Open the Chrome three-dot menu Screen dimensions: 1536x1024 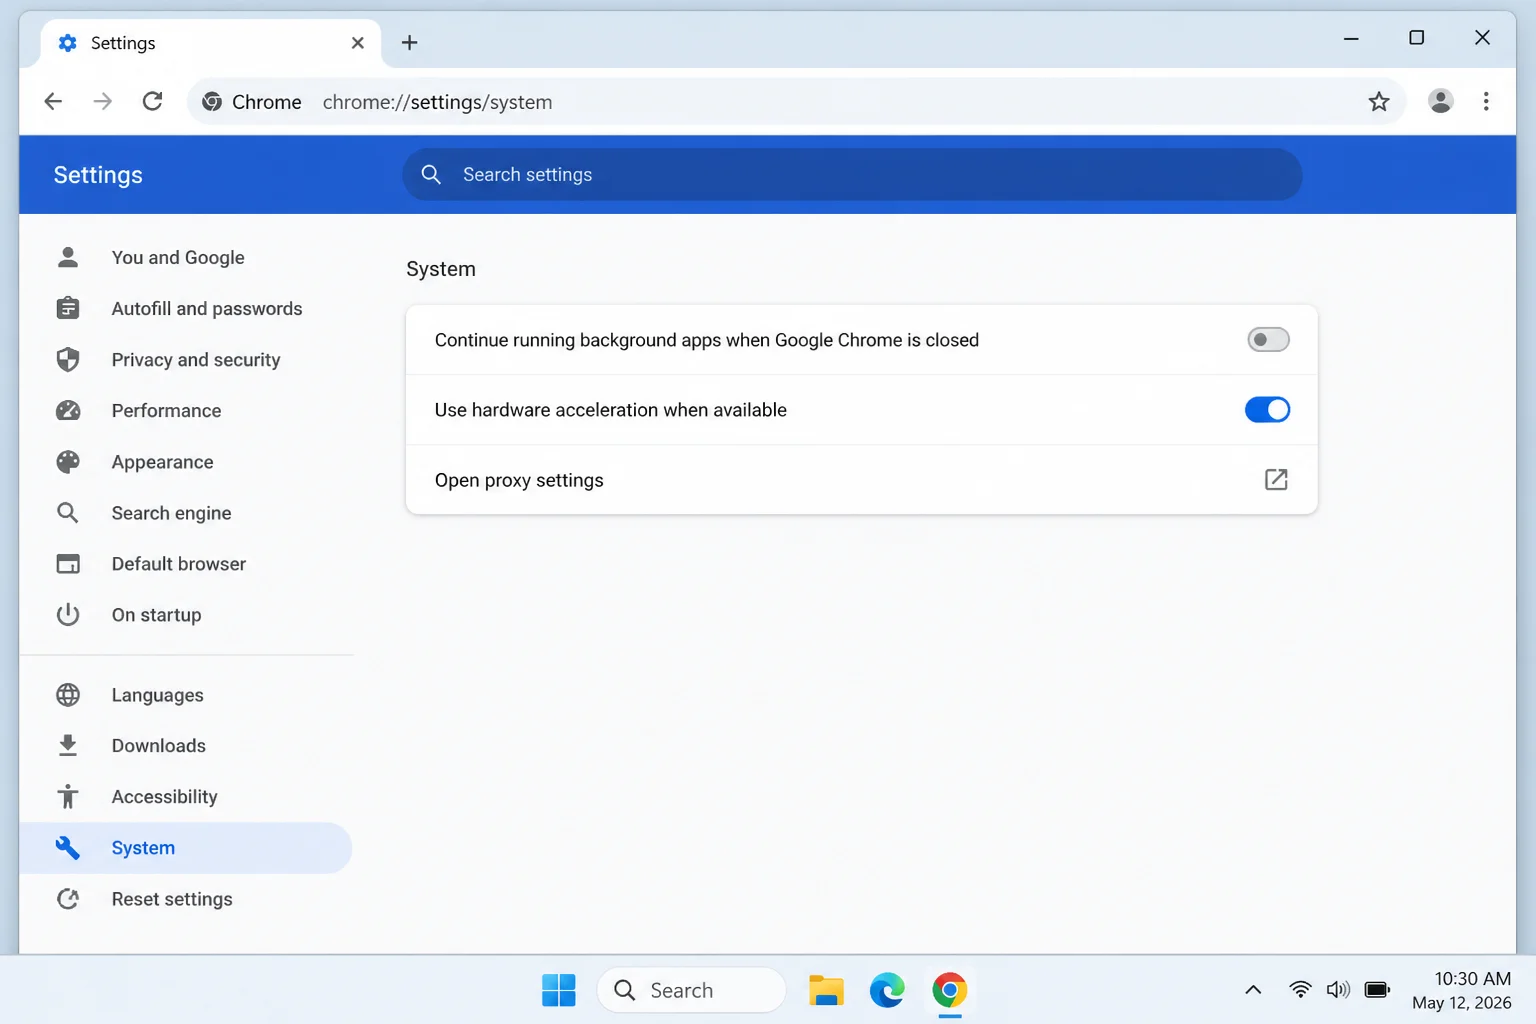(x=1486, y=101)
